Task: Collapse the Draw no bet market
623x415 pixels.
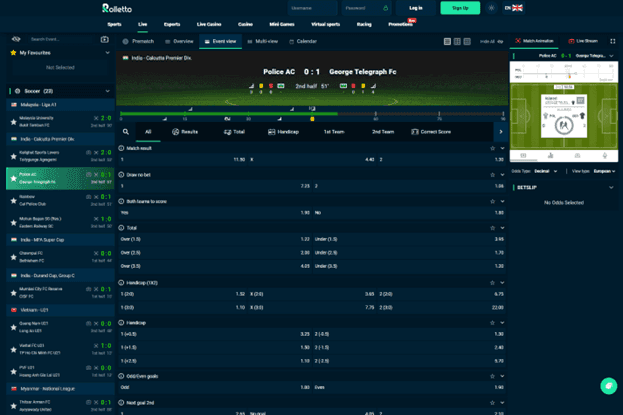Action: 502,175
